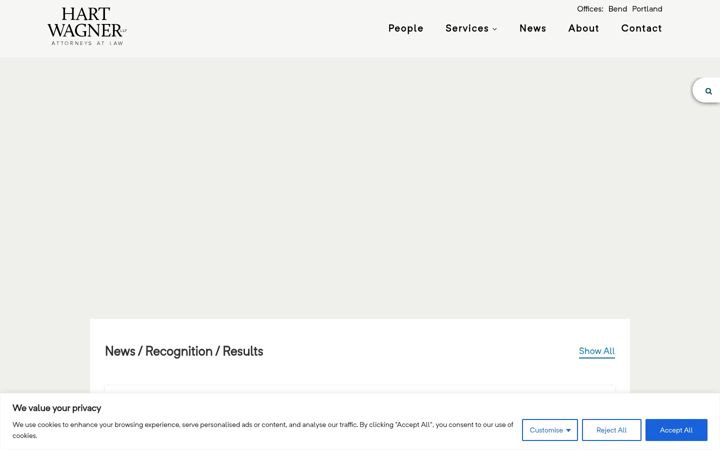Image resolution: width=720 pixels, height=450 pixels.
Task: Select the Portland office link
Action: tap(647, 9)
